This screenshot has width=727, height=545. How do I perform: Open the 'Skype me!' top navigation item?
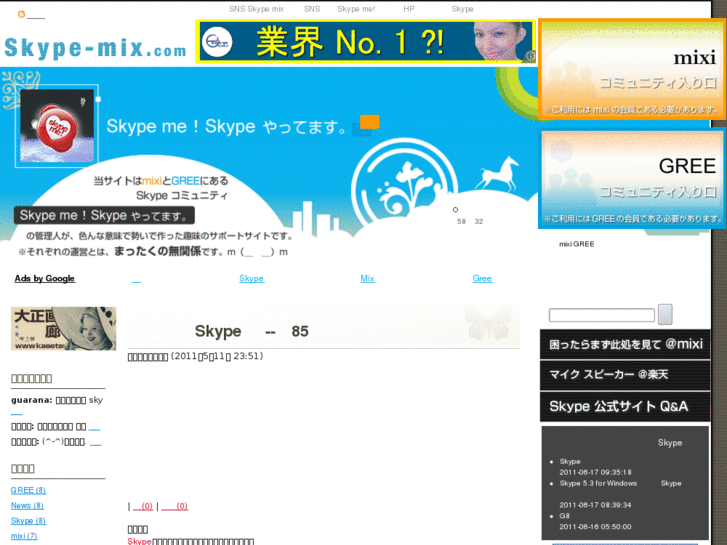[x=356, y=9]
